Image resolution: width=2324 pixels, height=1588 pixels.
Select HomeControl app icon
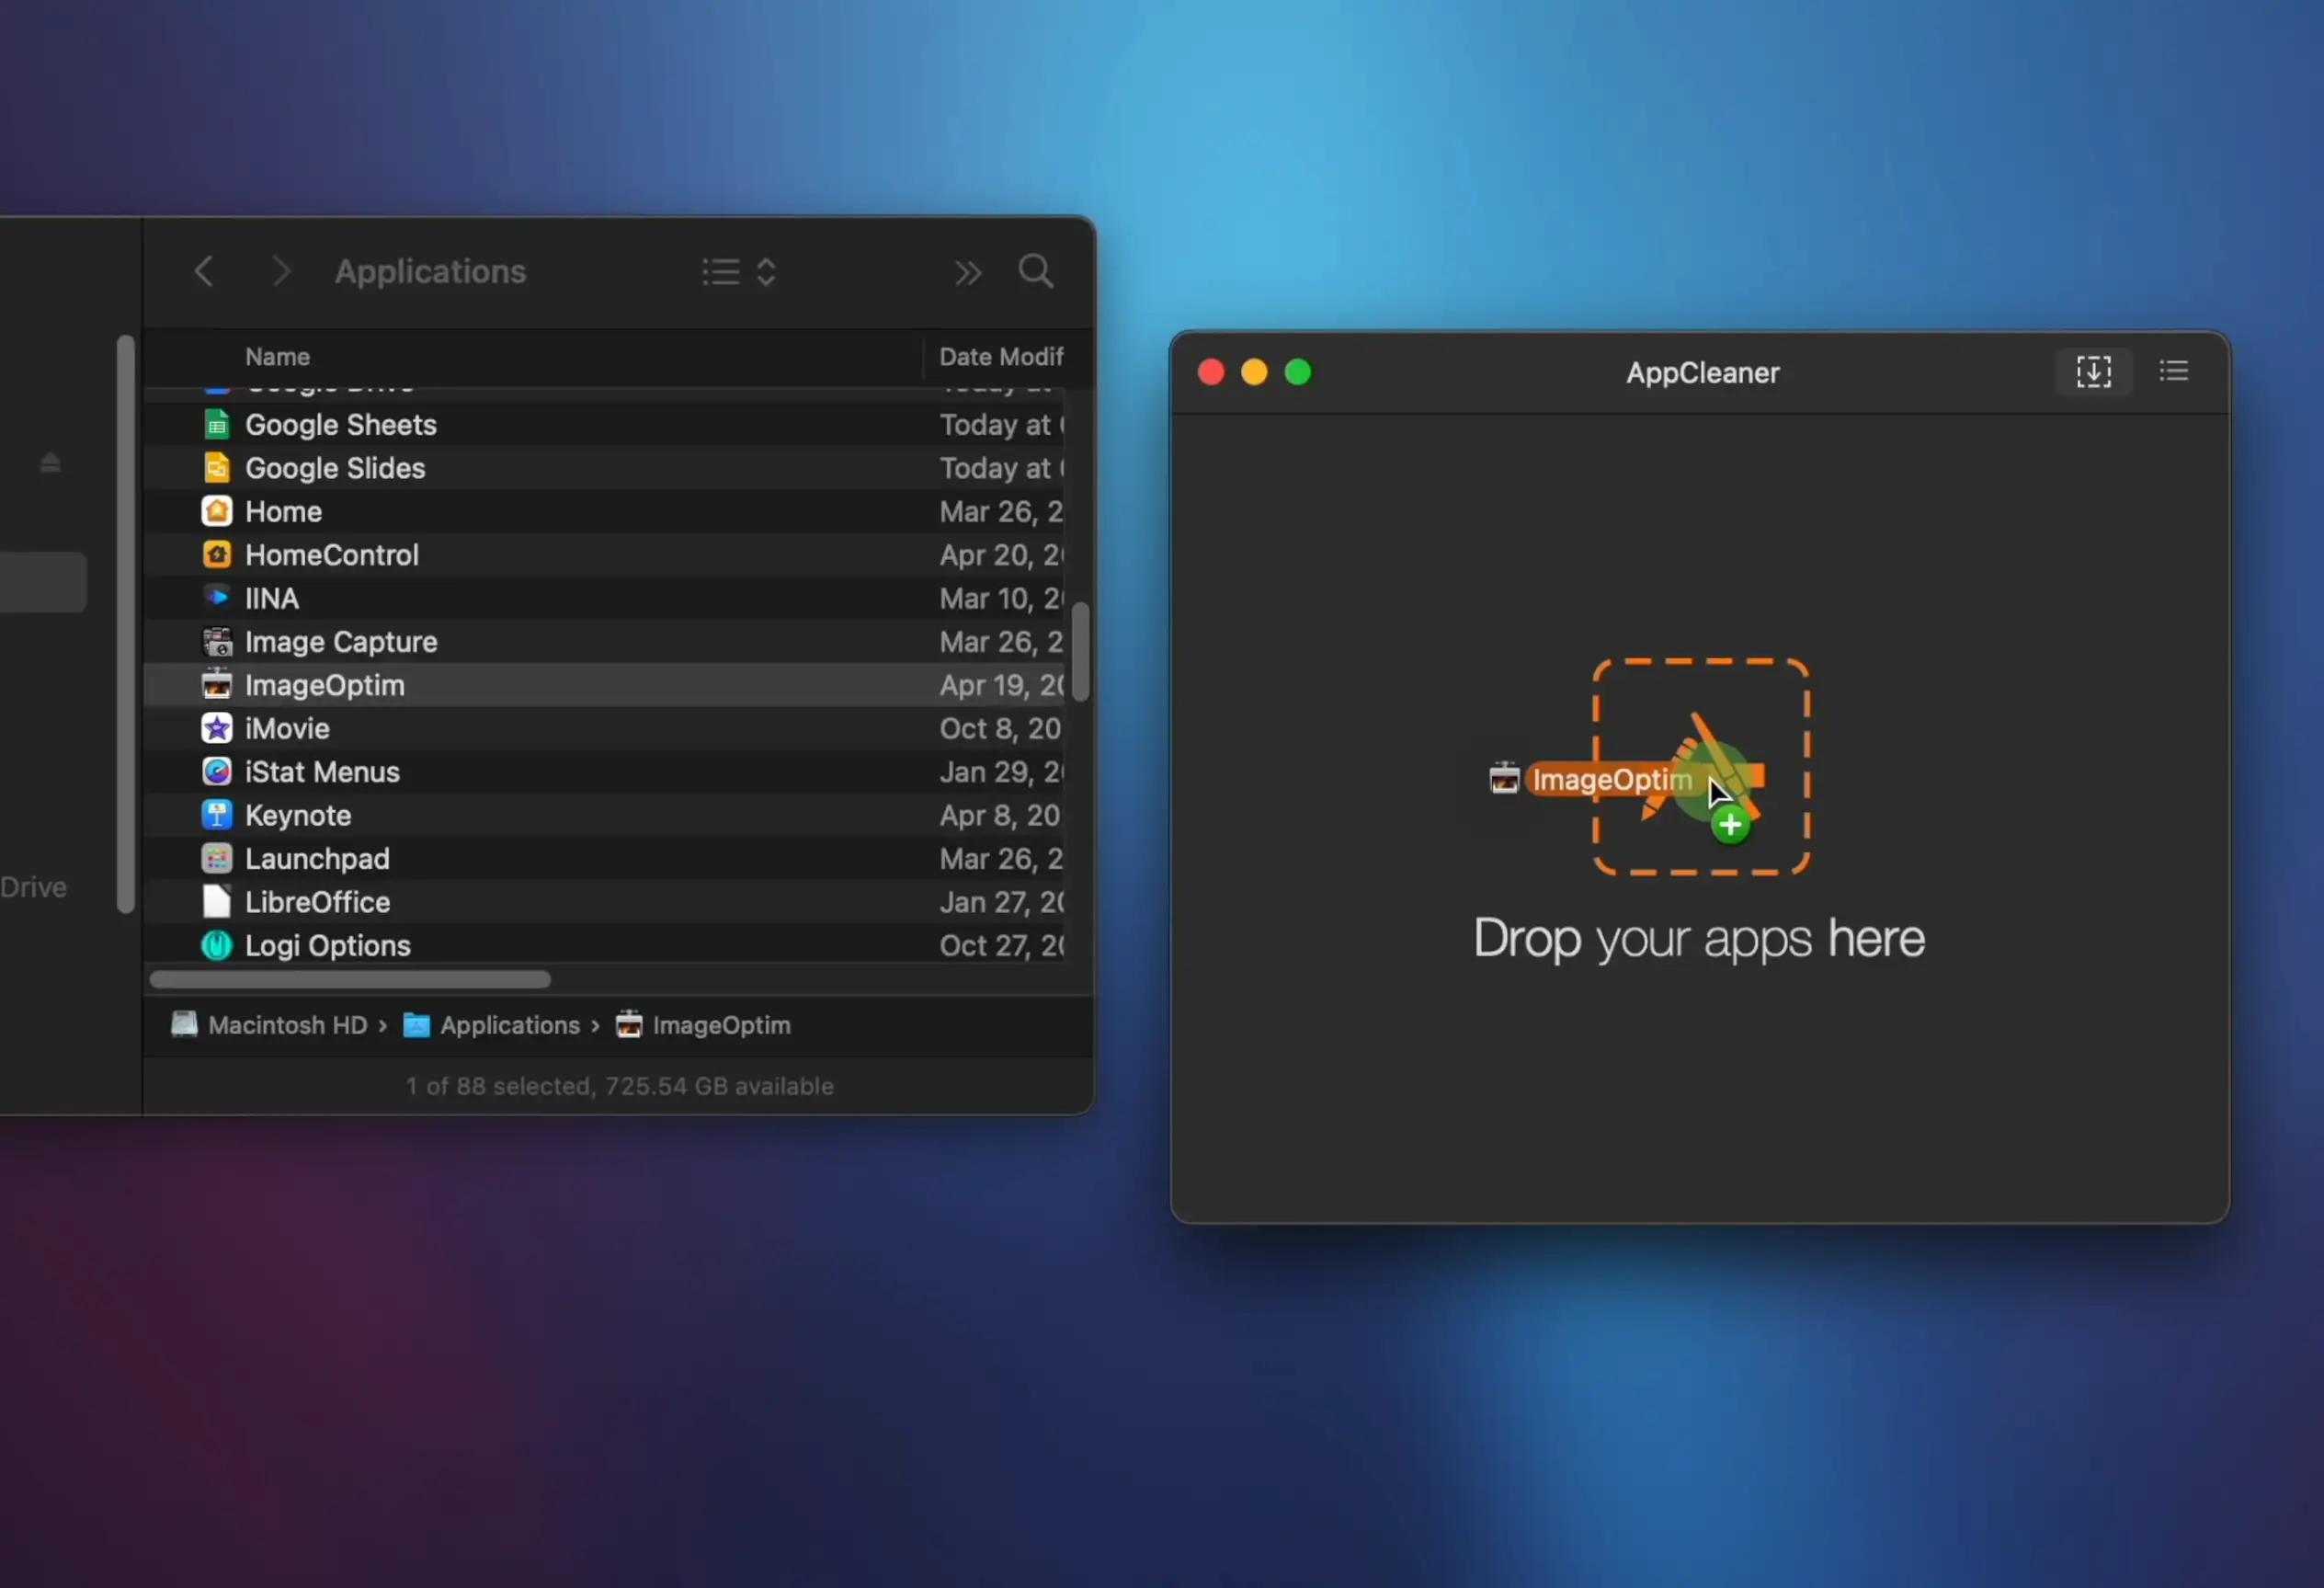pos(217,555)
